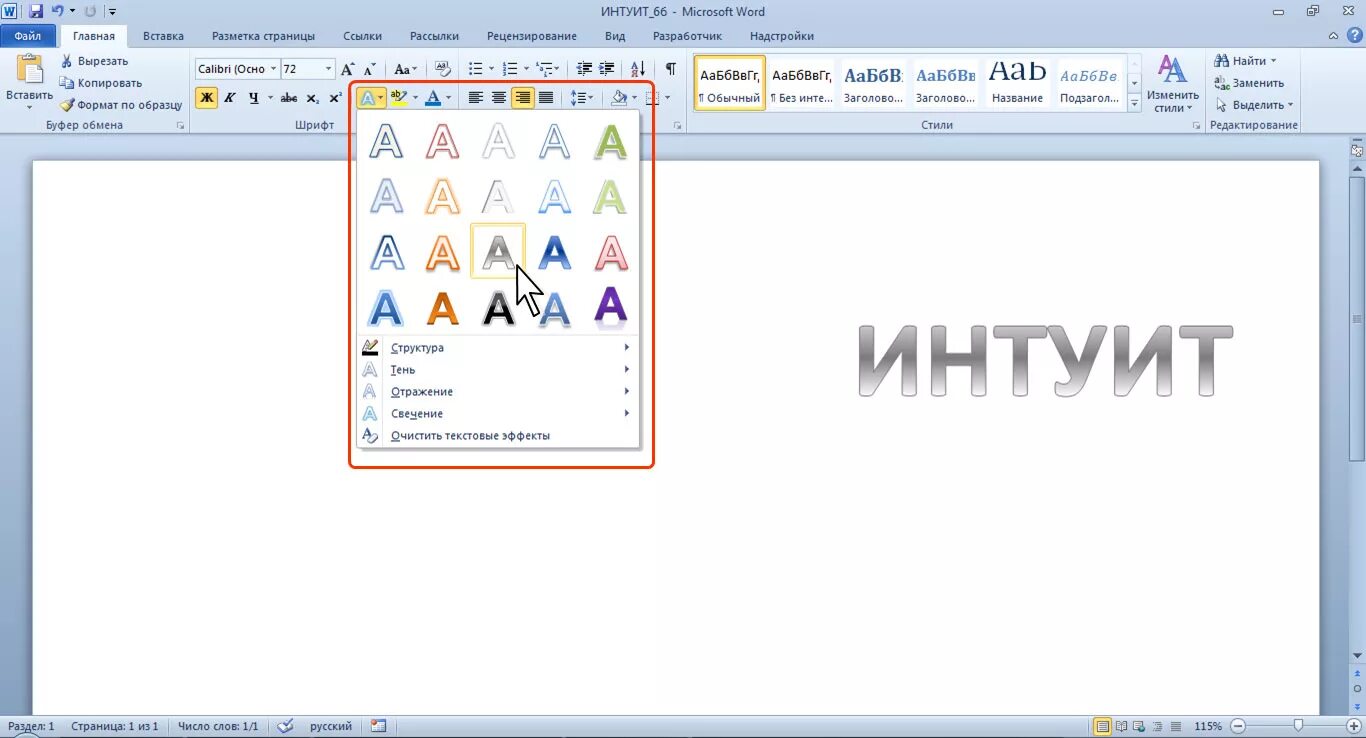Open the Отражение reflection submenu
The image size is (1366, 738).
point(498,392)
